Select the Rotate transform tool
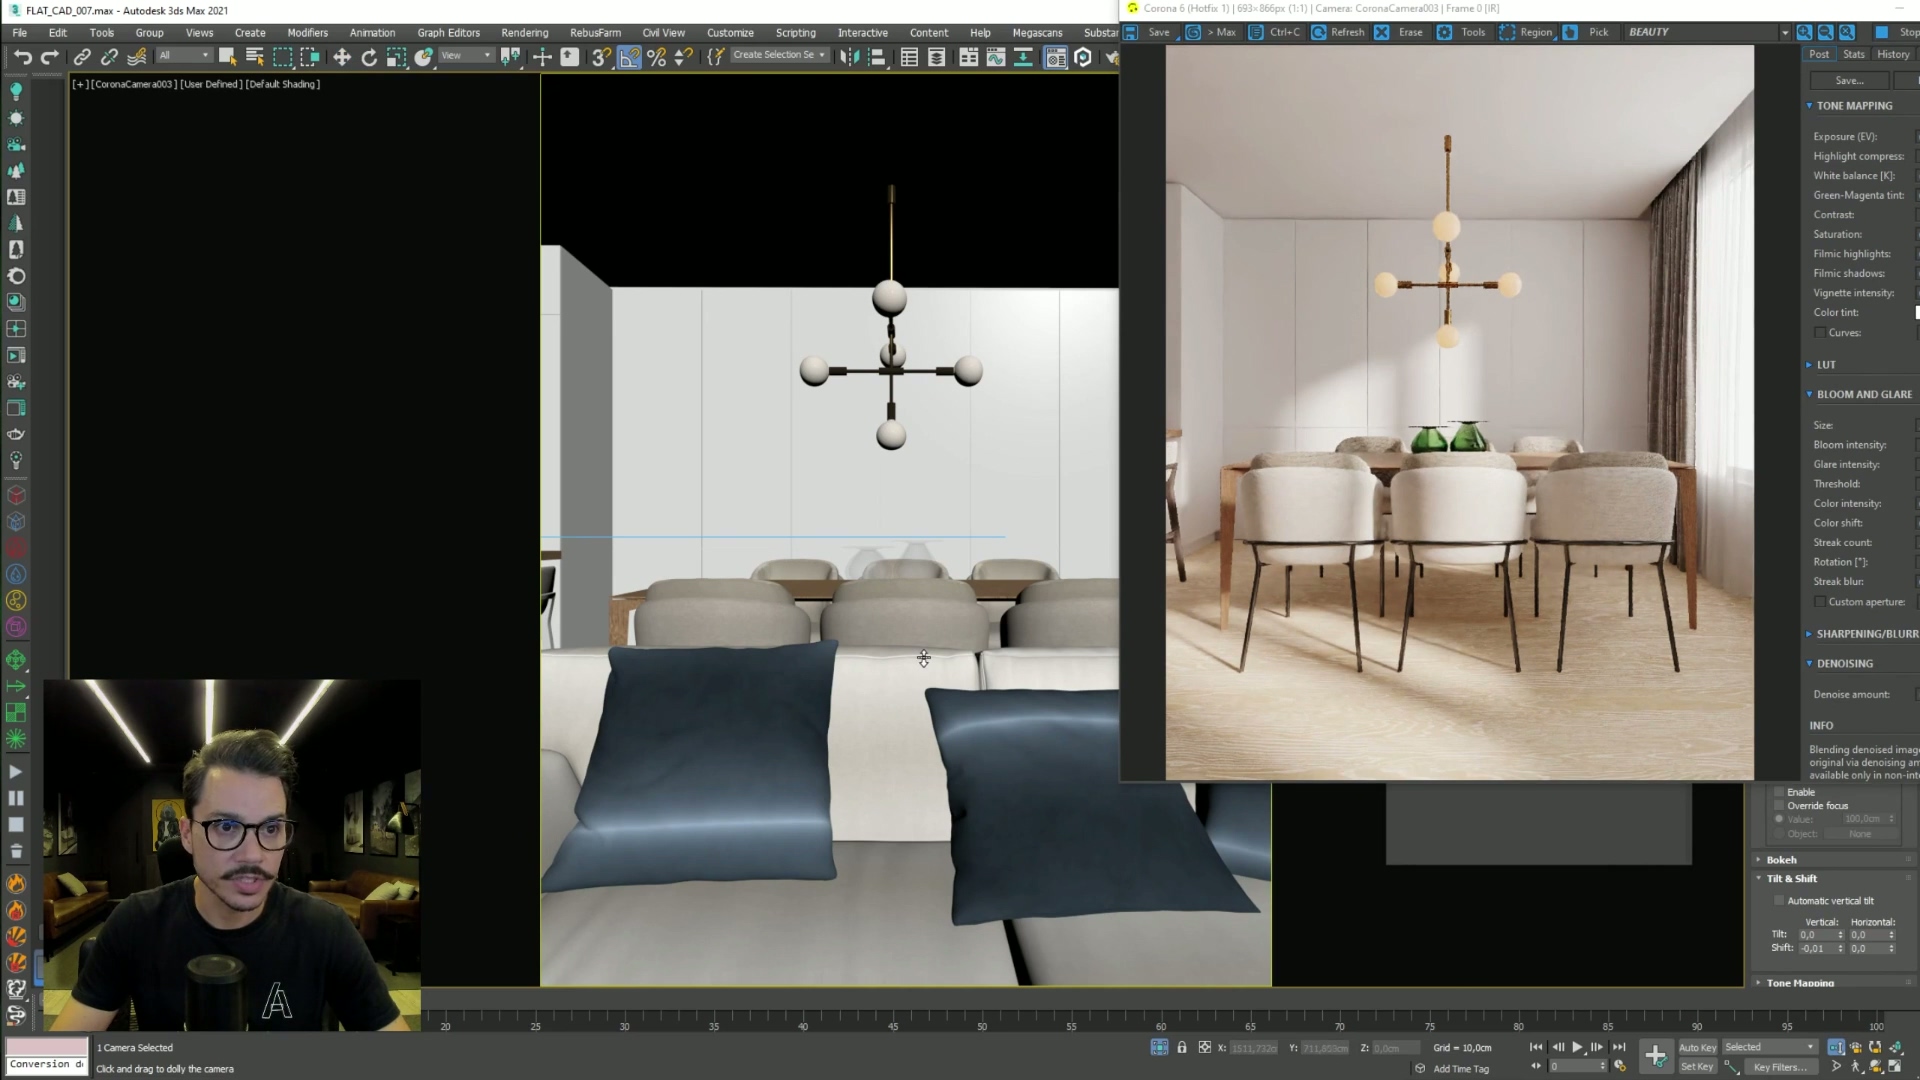This screenshot has width=1920, height=1080. click(369, 57)
